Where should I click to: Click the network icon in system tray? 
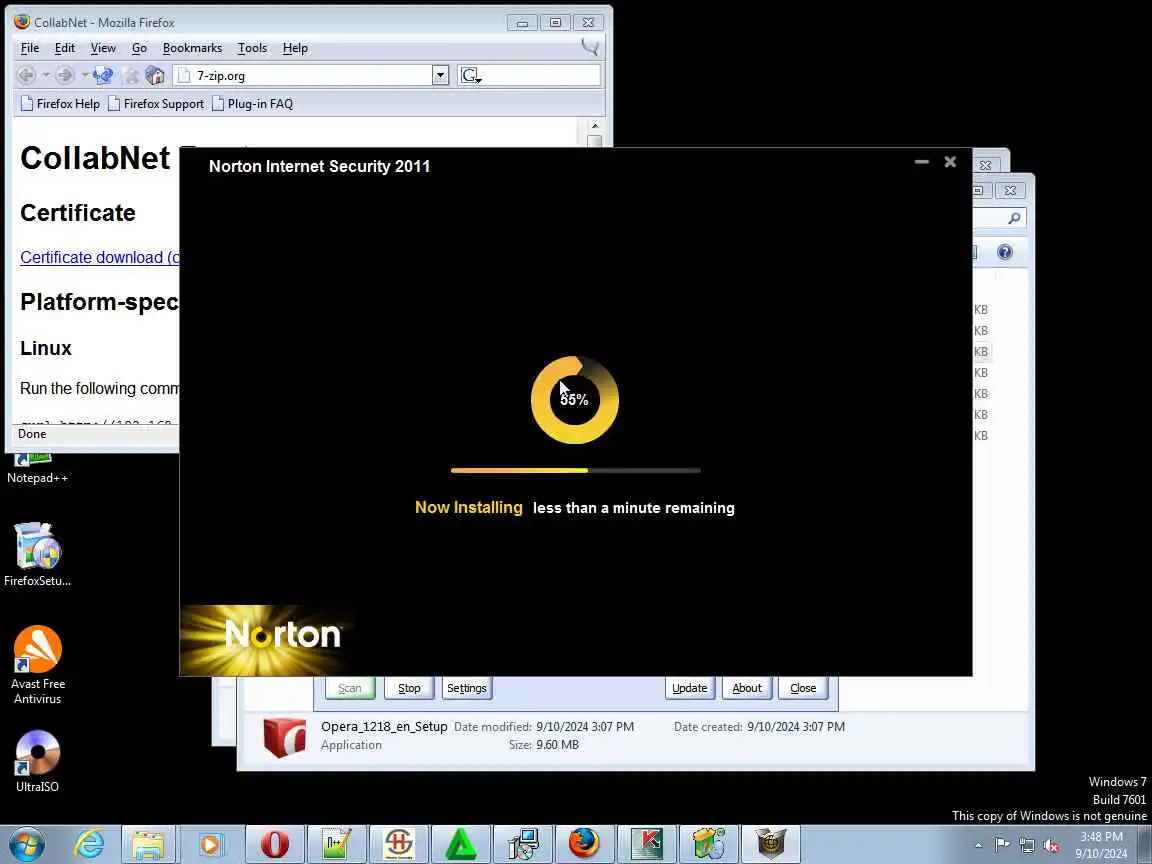1026,845
